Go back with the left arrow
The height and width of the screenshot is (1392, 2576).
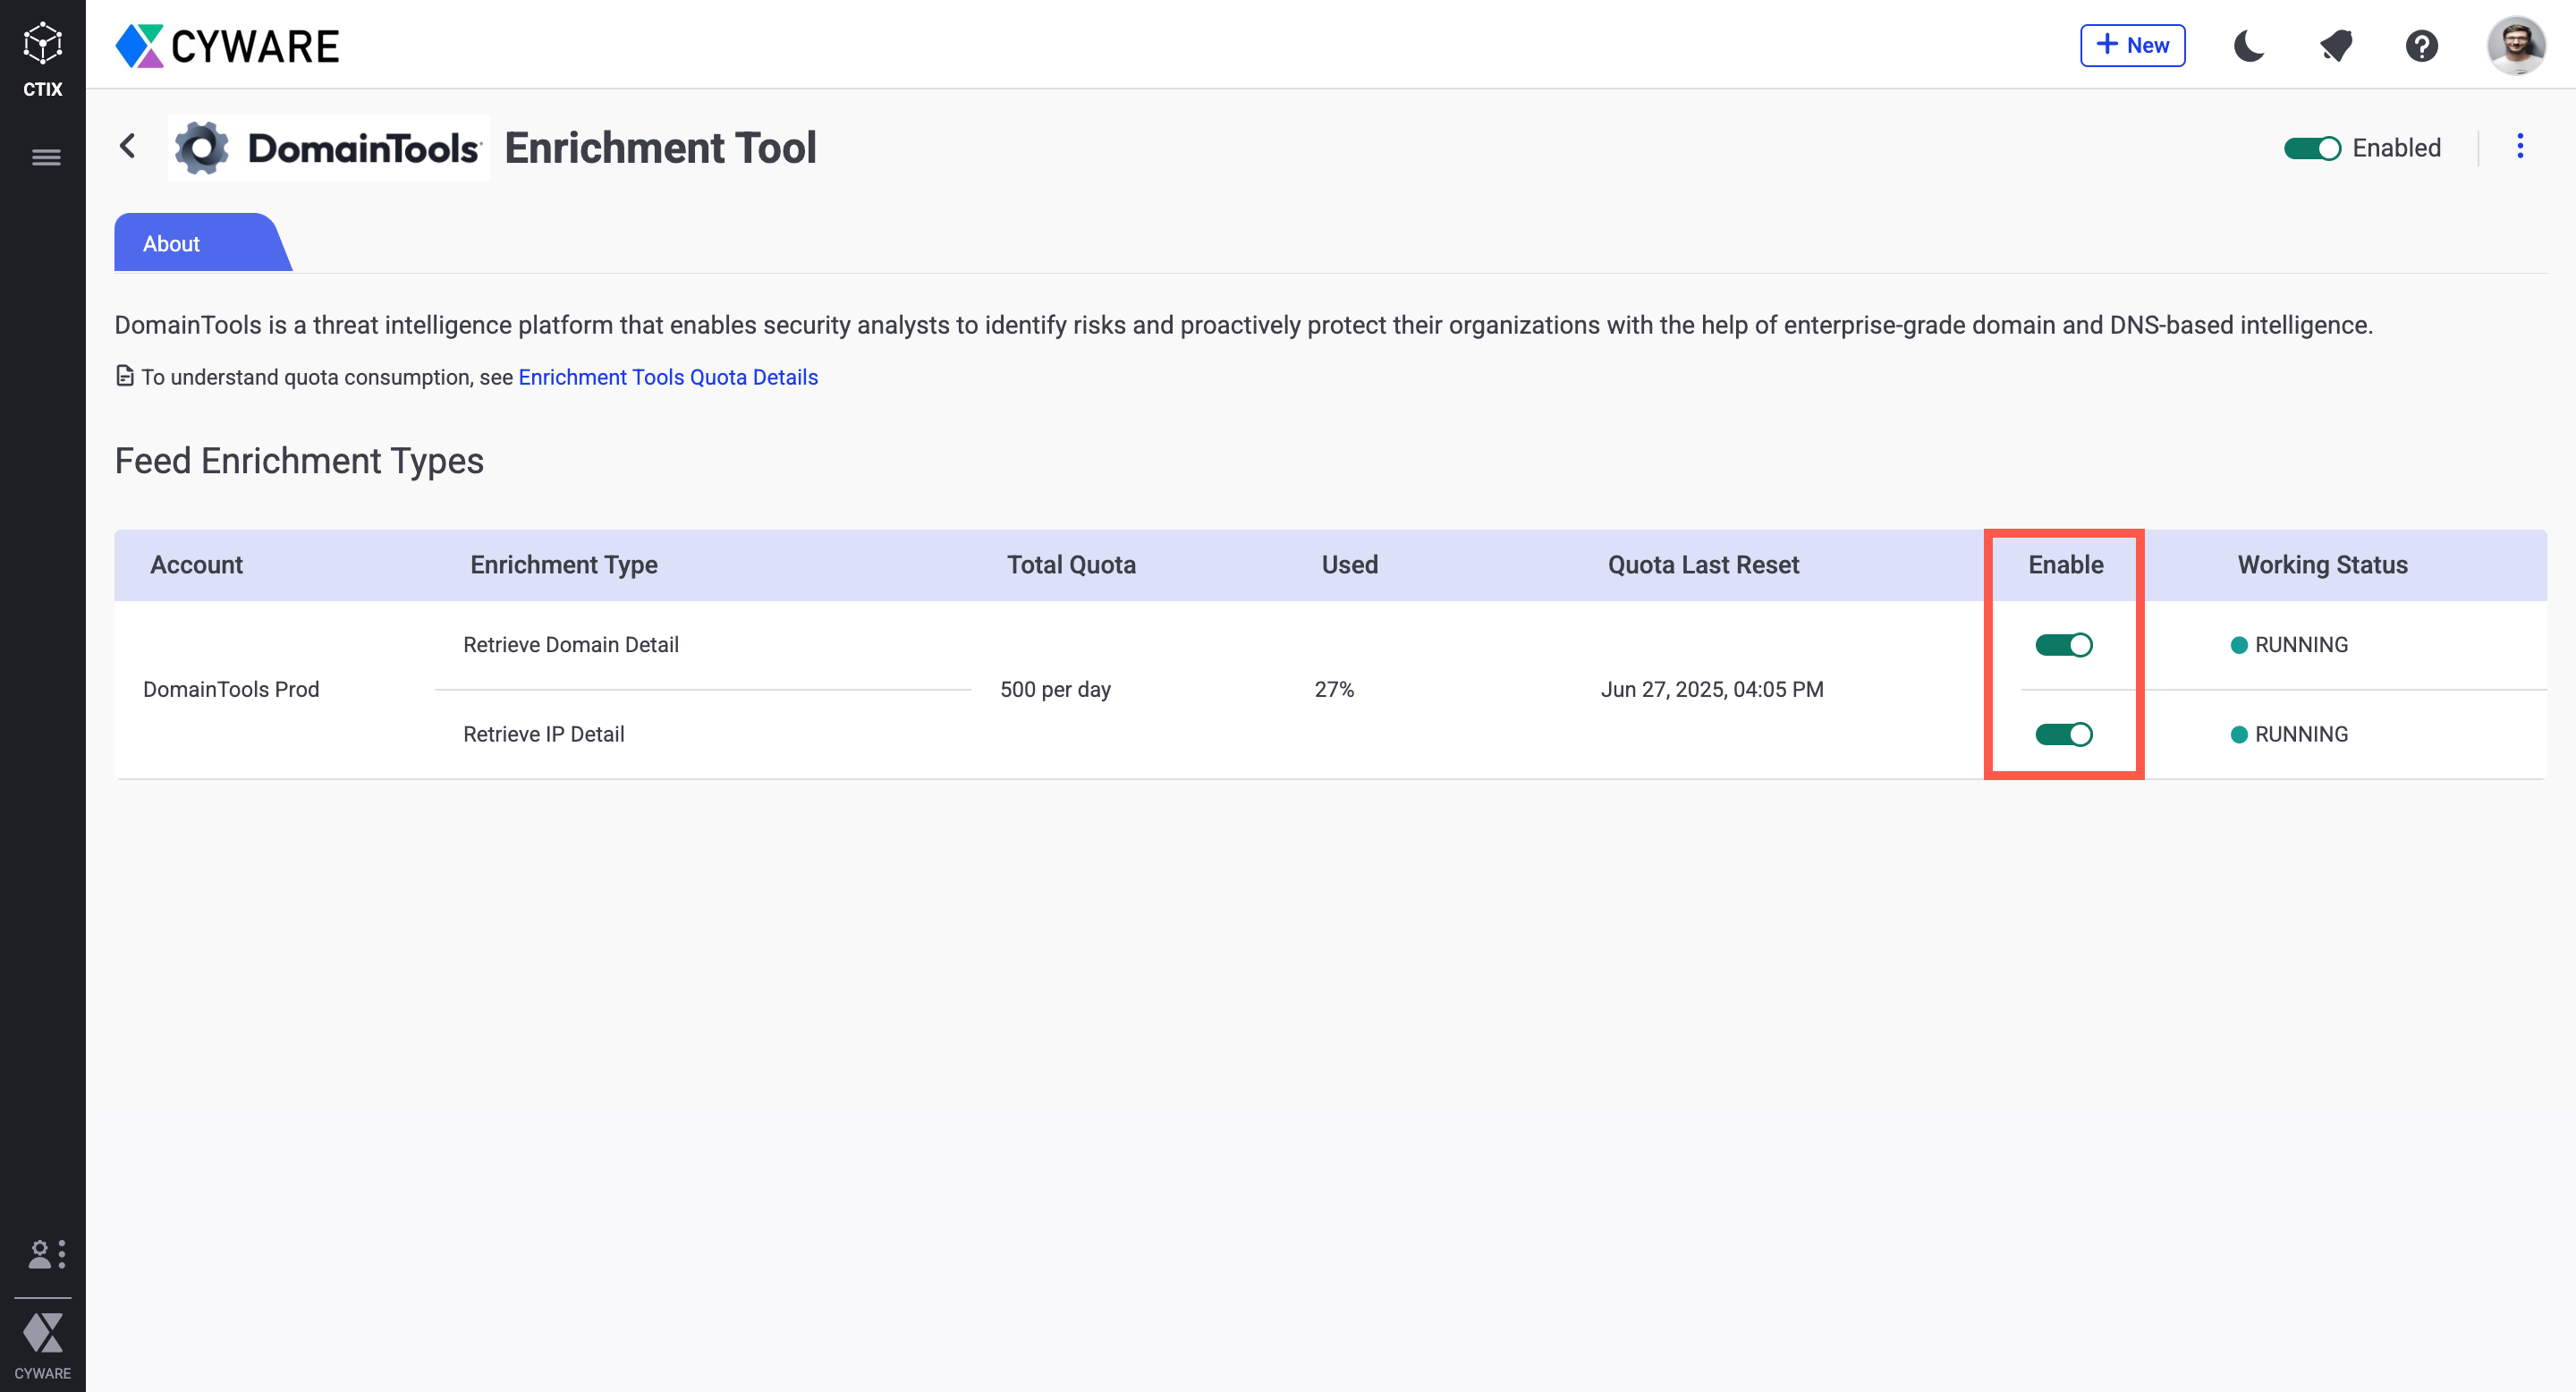pos(128,146)
